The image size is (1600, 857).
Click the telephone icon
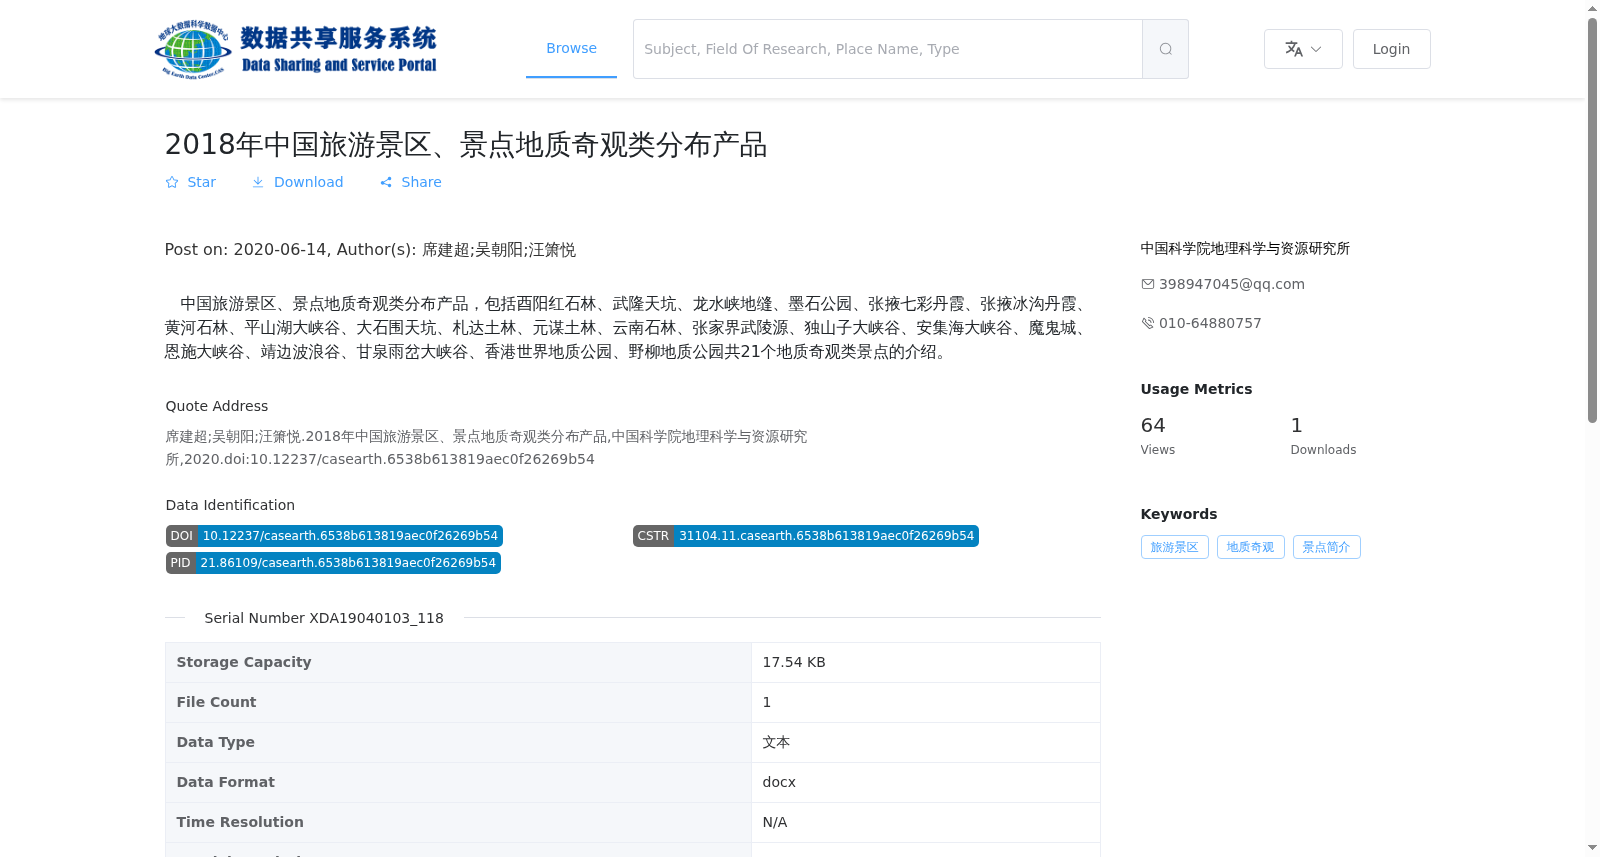[x=1148, y=323]
